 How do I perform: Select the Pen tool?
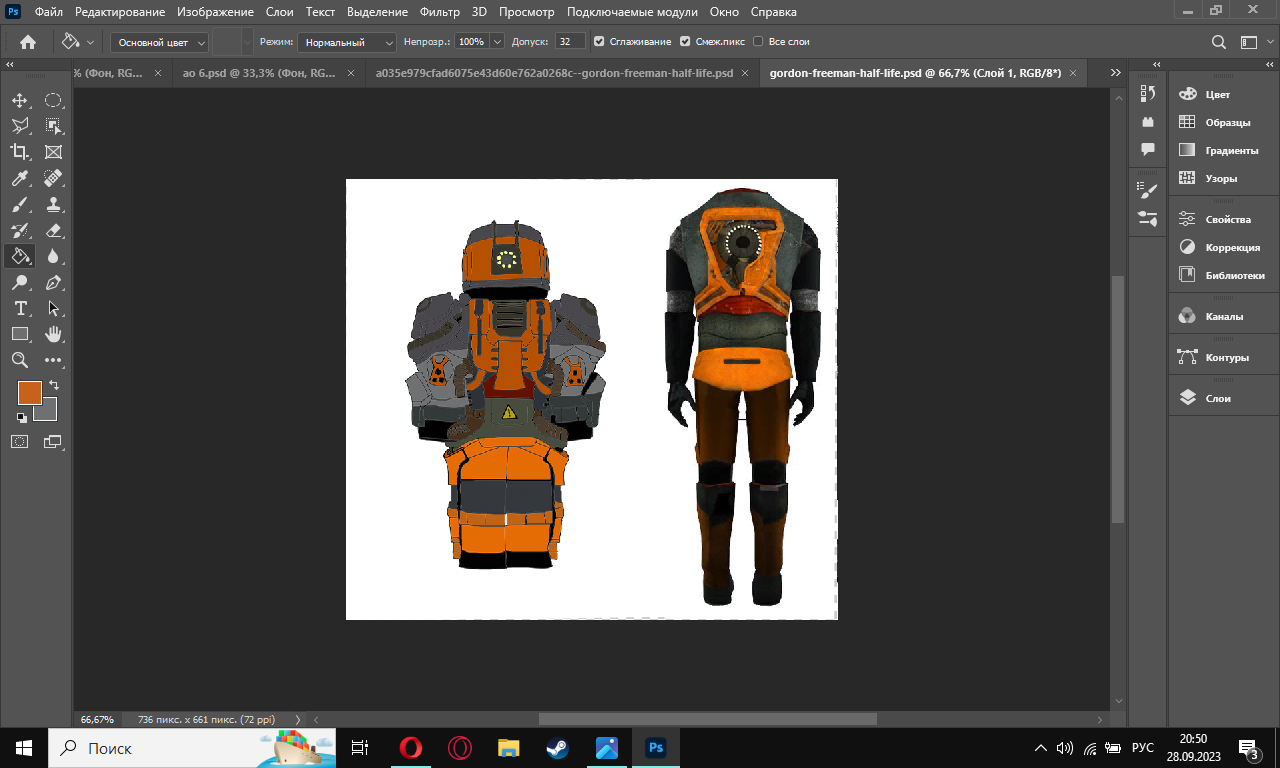tap(53, 282)
